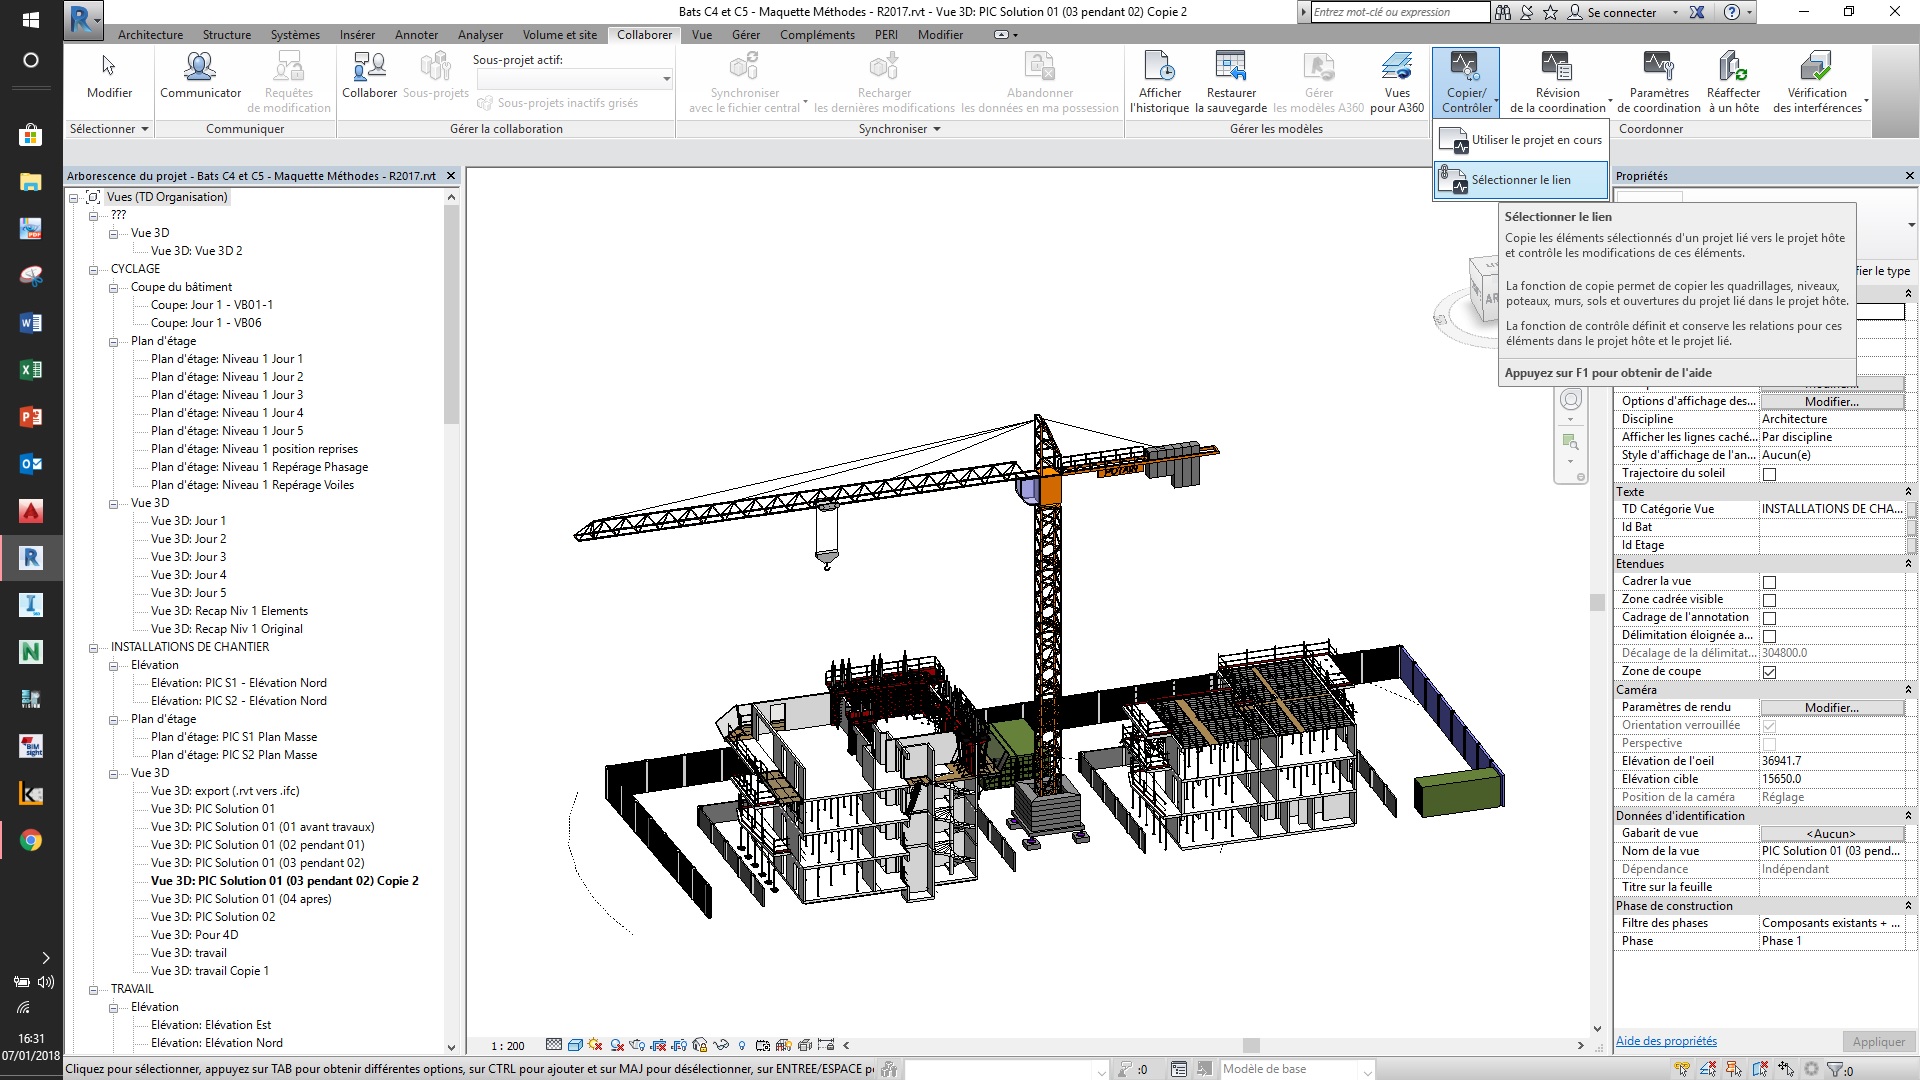The width and height of the screenshot is (1920, 1080).
Task: Switch to the Annoter ribbon tab
Action: (416, 34)
